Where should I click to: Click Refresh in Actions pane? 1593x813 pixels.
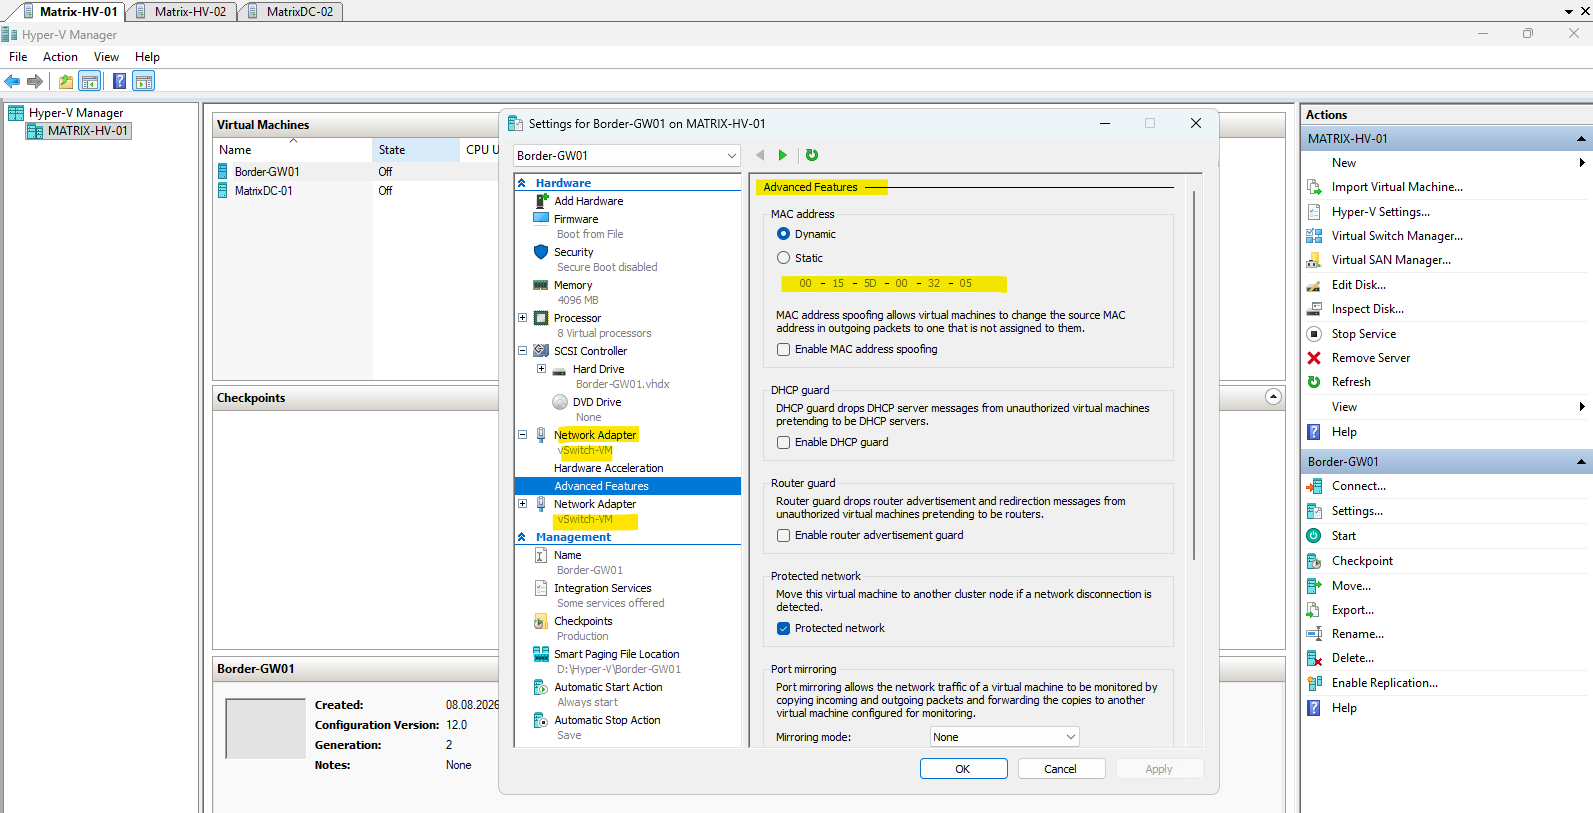click(x=1351, y=382)
